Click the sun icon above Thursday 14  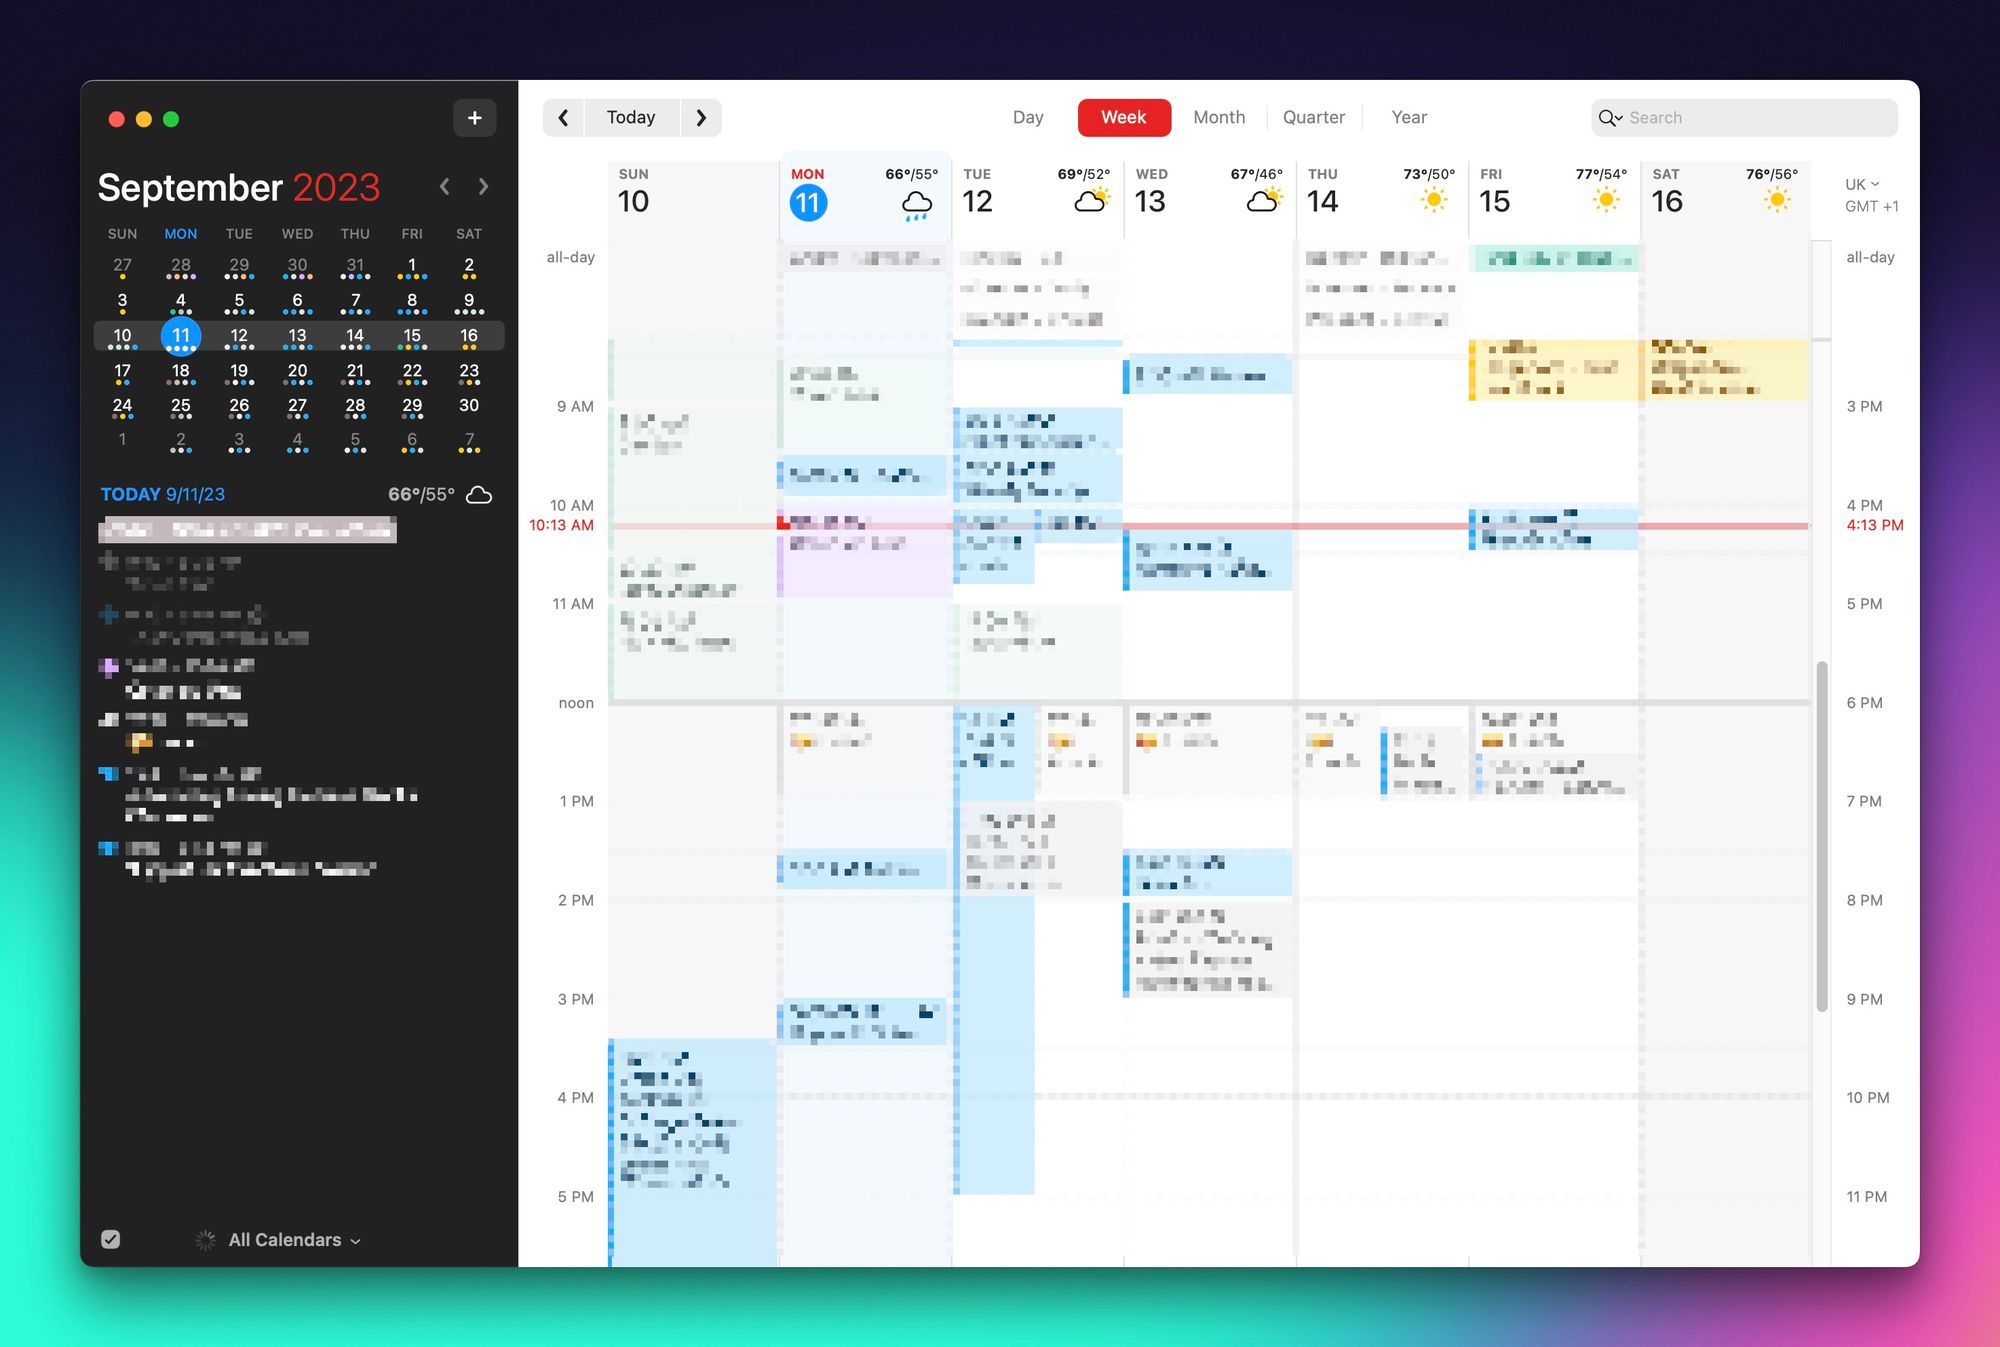point(1434,199)
